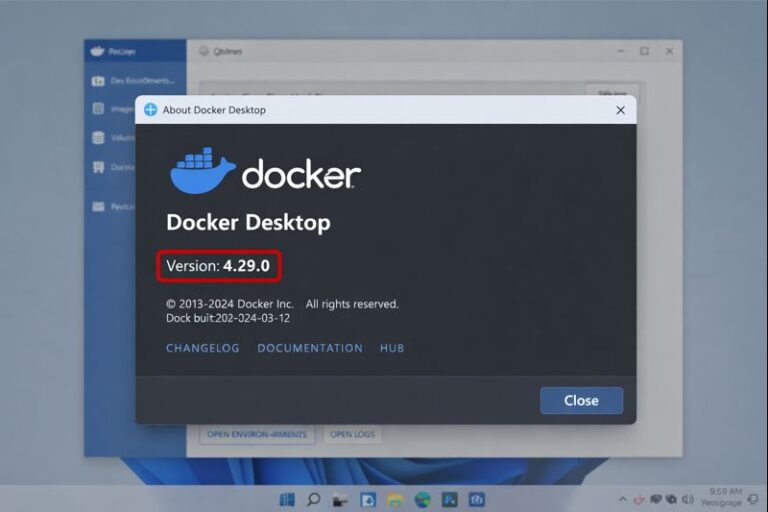Click the 'Dock buit:202-024-03-12' build line
This screenshot has height=512, width=768.
coord(228,318)
